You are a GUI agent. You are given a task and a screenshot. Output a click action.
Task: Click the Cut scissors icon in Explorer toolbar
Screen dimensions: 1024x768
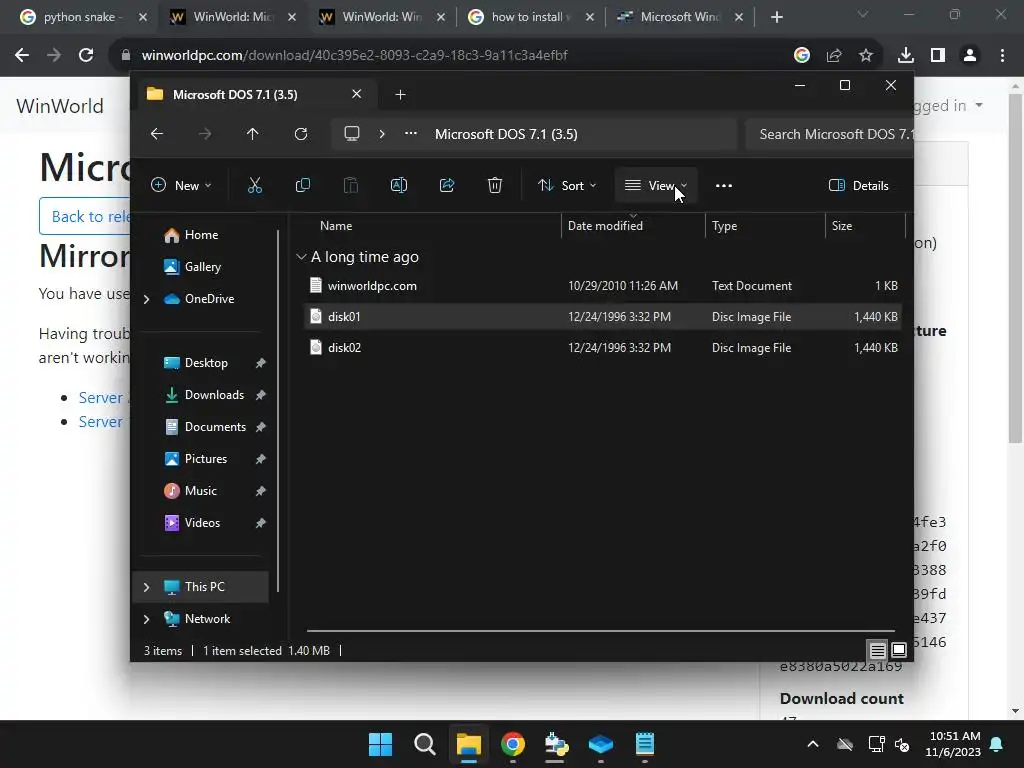[x=255, y=185]
